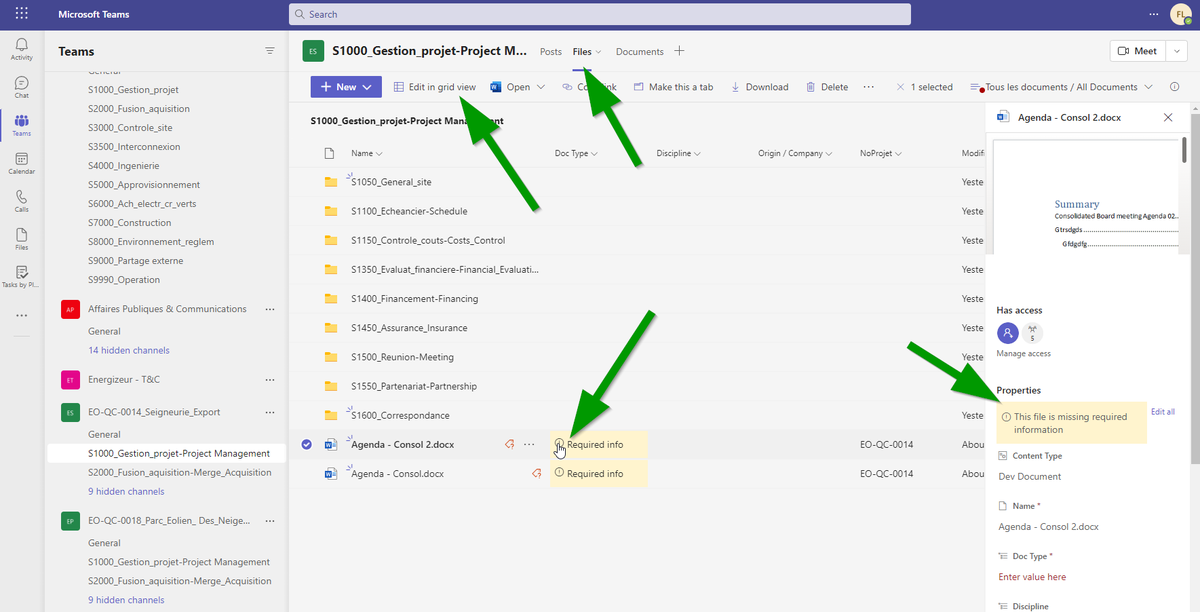Clear selection with the X next to 1 selected
Image resolution: width=1200 pixels, height=612 pixels.
[x=900, y=87]
